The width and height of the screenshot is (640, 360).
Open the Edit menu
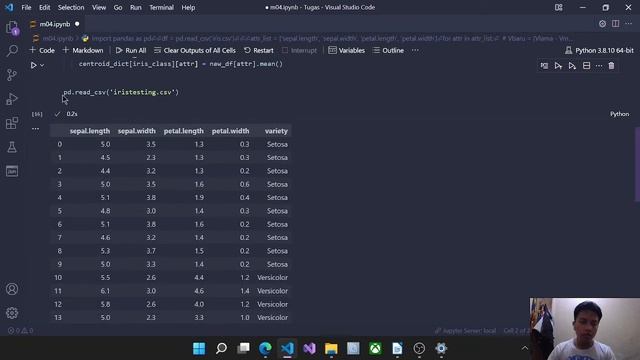(x=44, y=7)
